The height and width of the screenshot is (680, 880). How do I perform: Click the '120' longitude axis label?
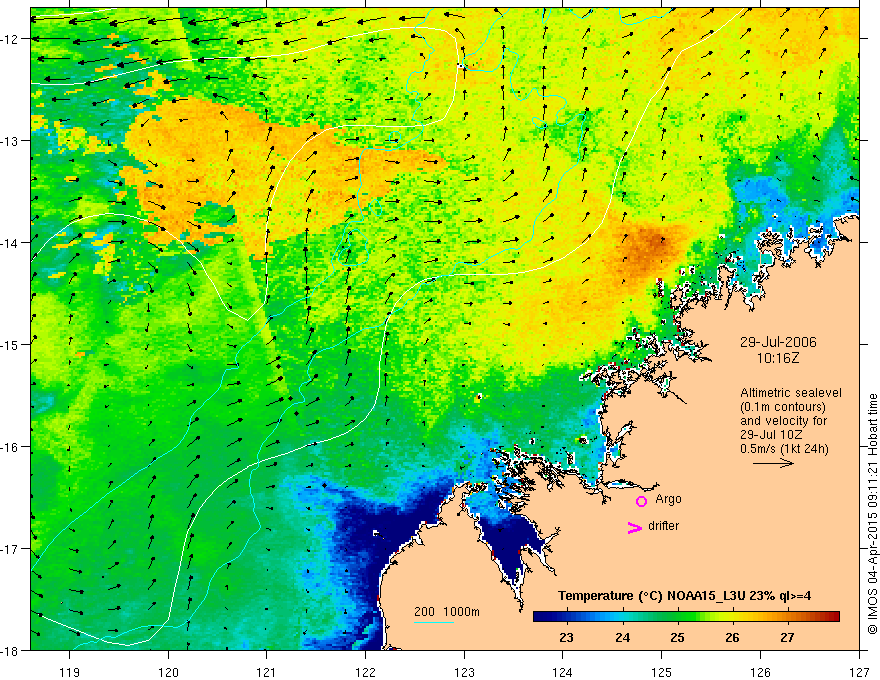pyautogui.click(x=168, y=672)
